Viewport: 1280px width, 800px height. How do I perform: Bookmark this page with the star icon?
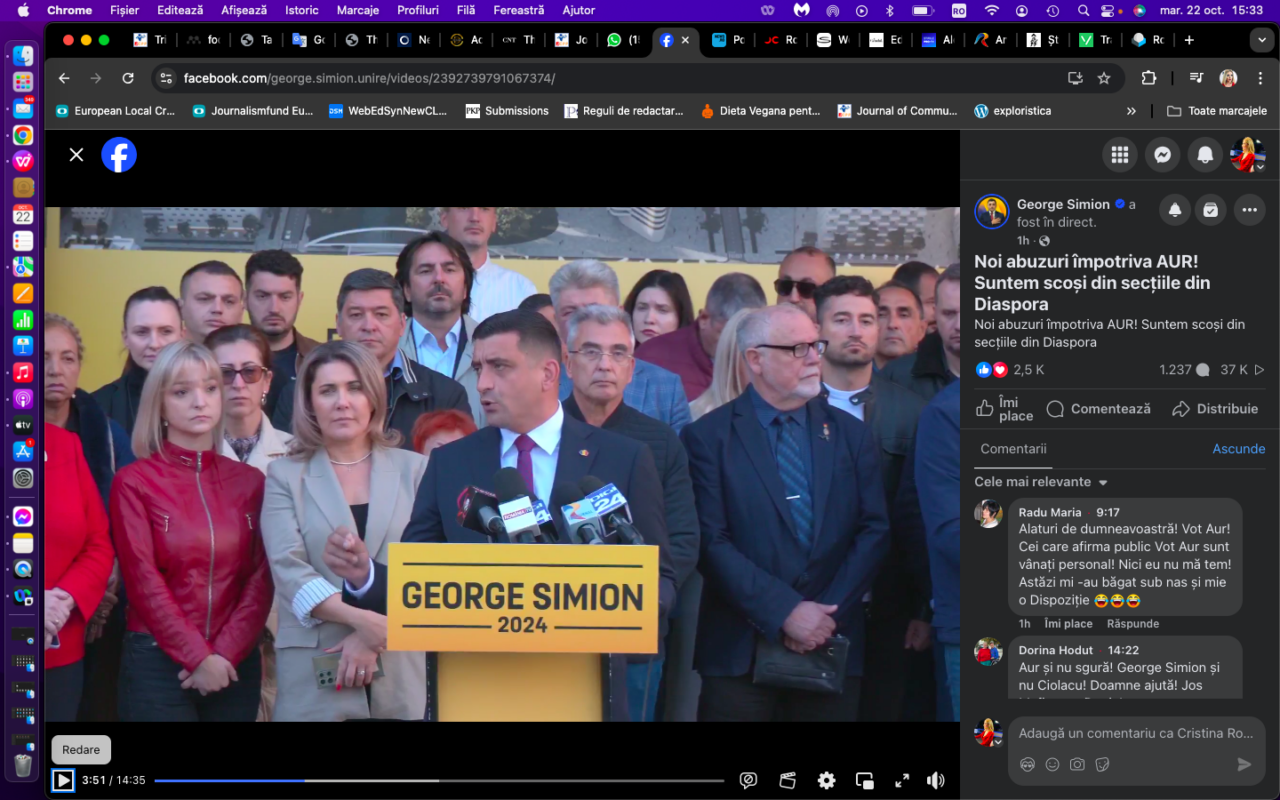pos(1104,78)
